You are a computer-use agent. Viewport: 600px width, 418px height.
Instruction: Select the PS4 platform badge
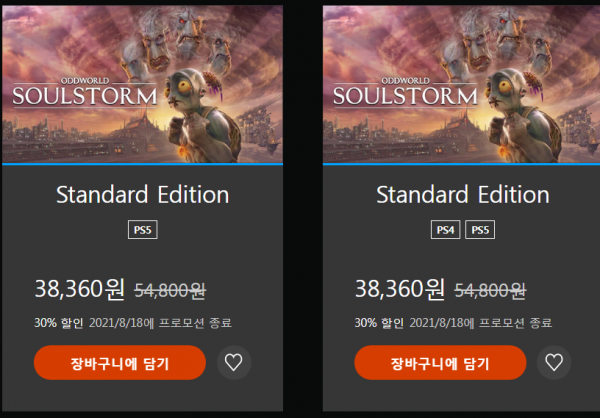click(x=445, y=230)
